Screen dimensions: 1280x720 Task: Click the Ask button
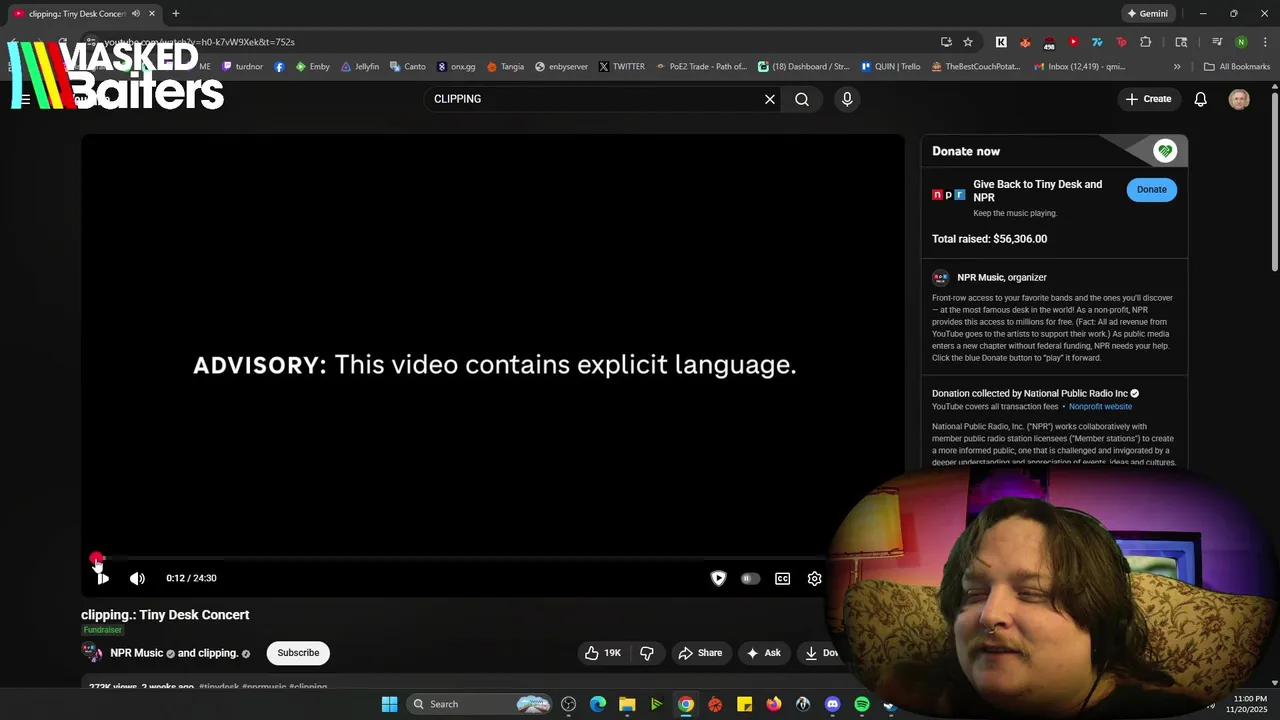coord(763,653)
